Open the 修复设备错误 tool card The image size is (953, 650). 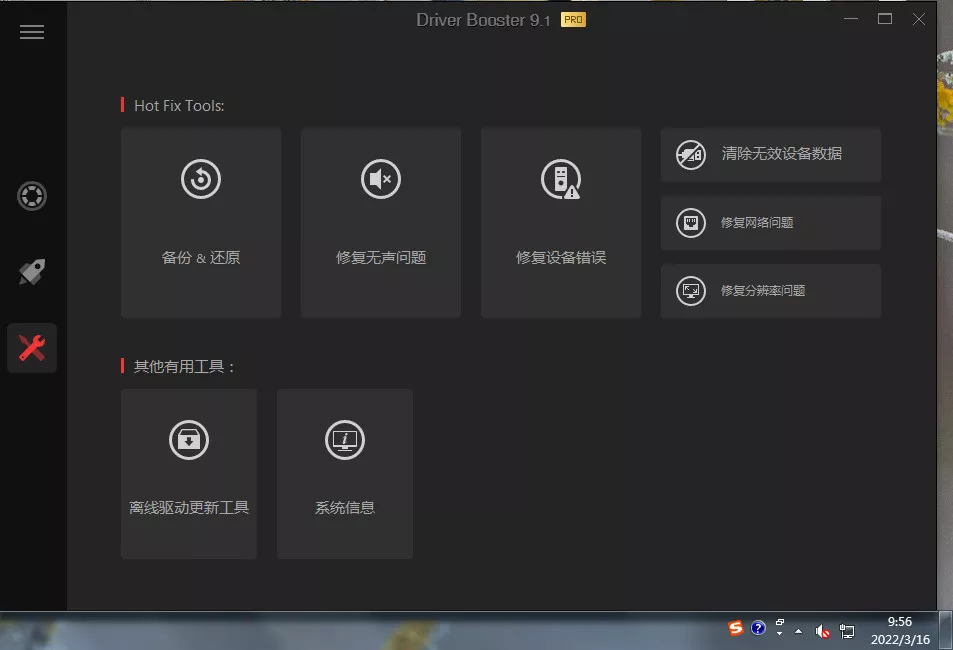click(x=560, y=223)
